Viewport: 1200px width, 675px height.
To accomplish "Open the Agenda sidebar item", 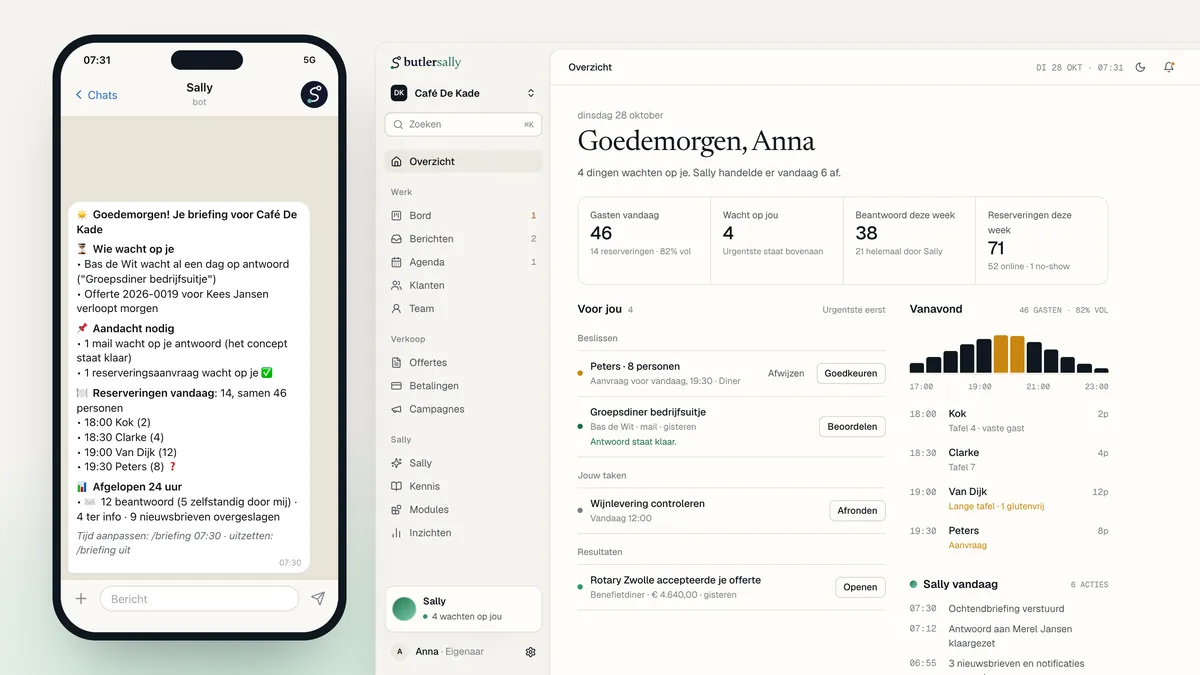I will tap(463, 262).
